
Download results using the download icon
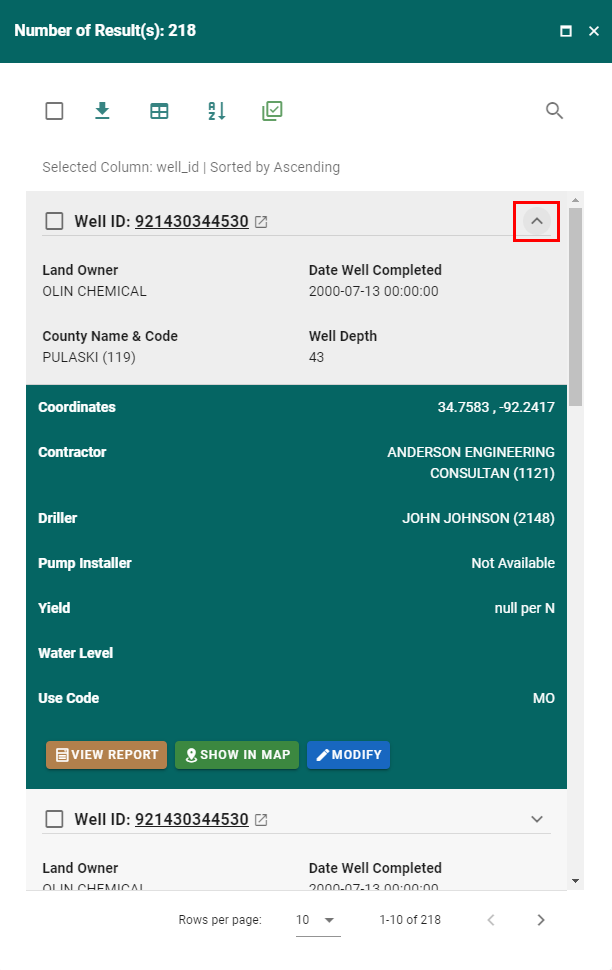(x=102, y=111)
